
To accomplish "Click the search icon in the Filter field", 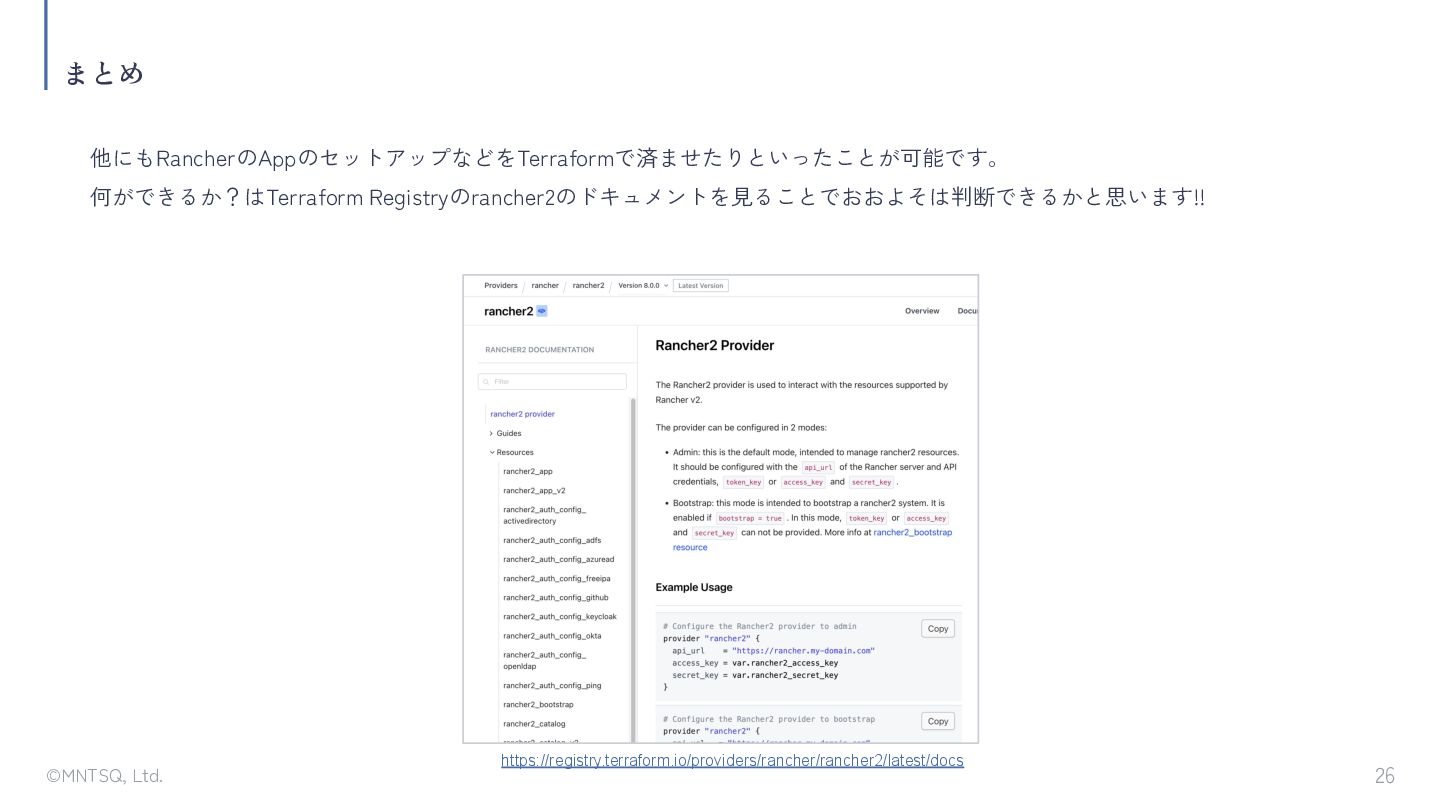I will [x=487, y=382].
